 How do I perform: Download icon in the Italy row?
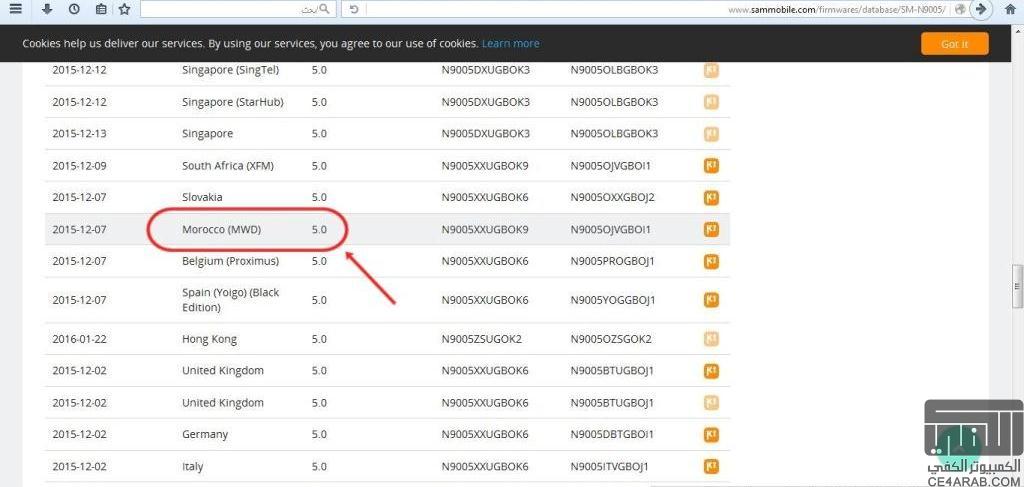(x=711, y=466)
